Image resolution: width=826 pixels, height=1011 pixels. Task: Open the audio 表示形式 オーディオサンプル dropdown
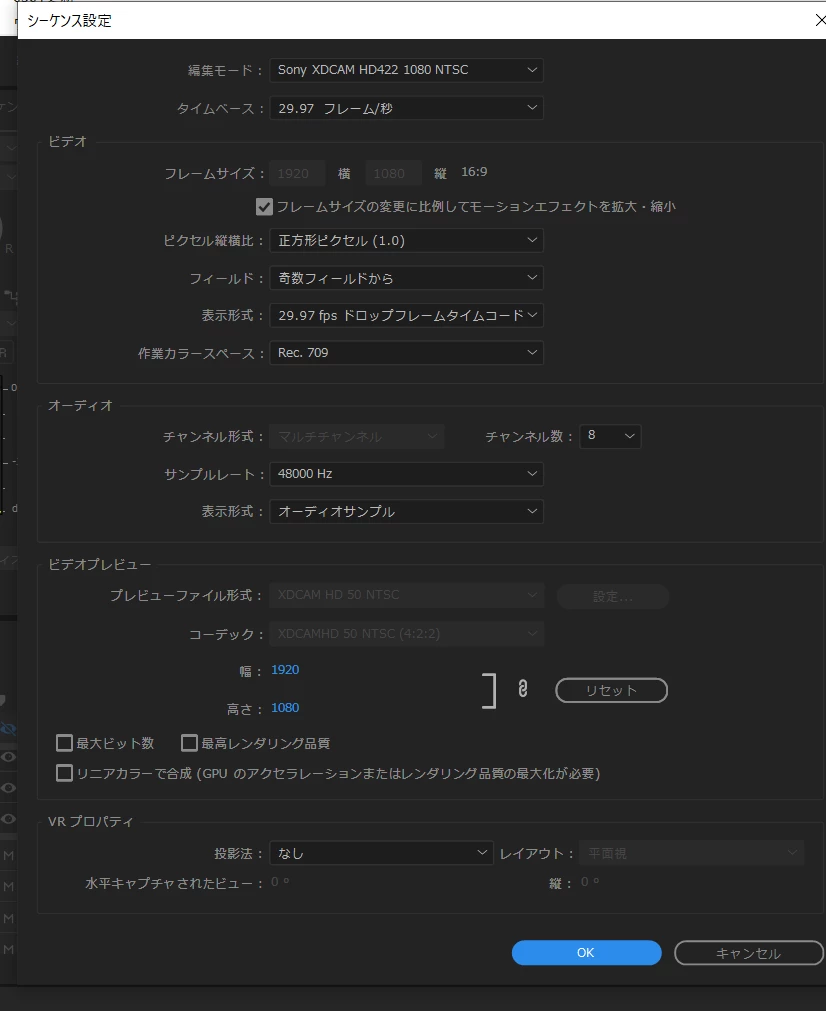point(406,511)
